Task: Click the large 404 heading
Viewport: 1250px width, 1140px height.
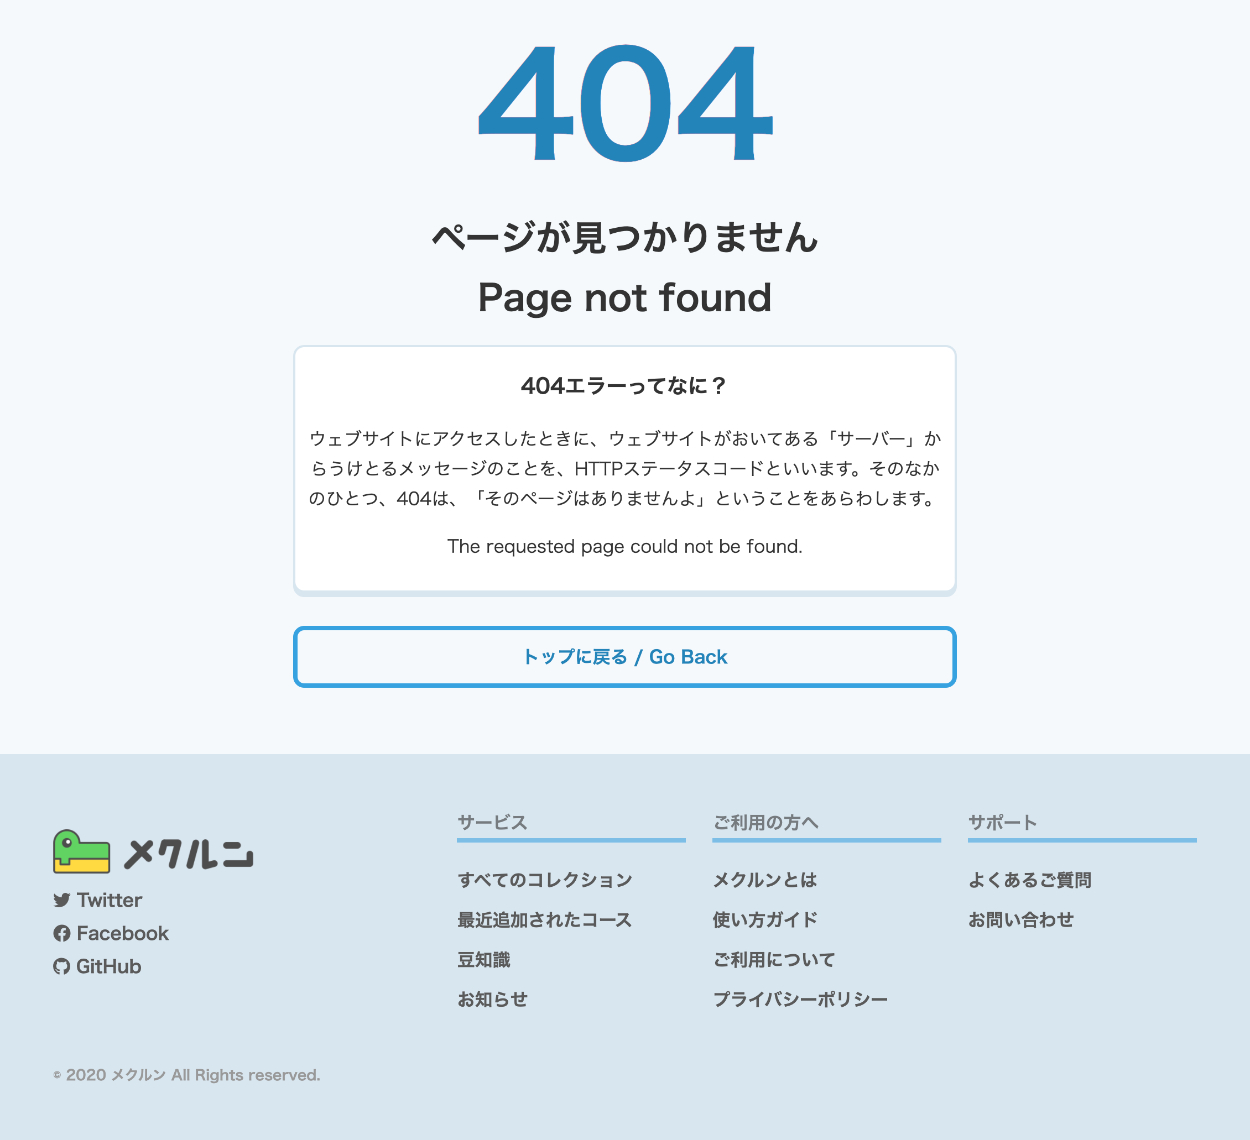Action: tap(625, 105)
